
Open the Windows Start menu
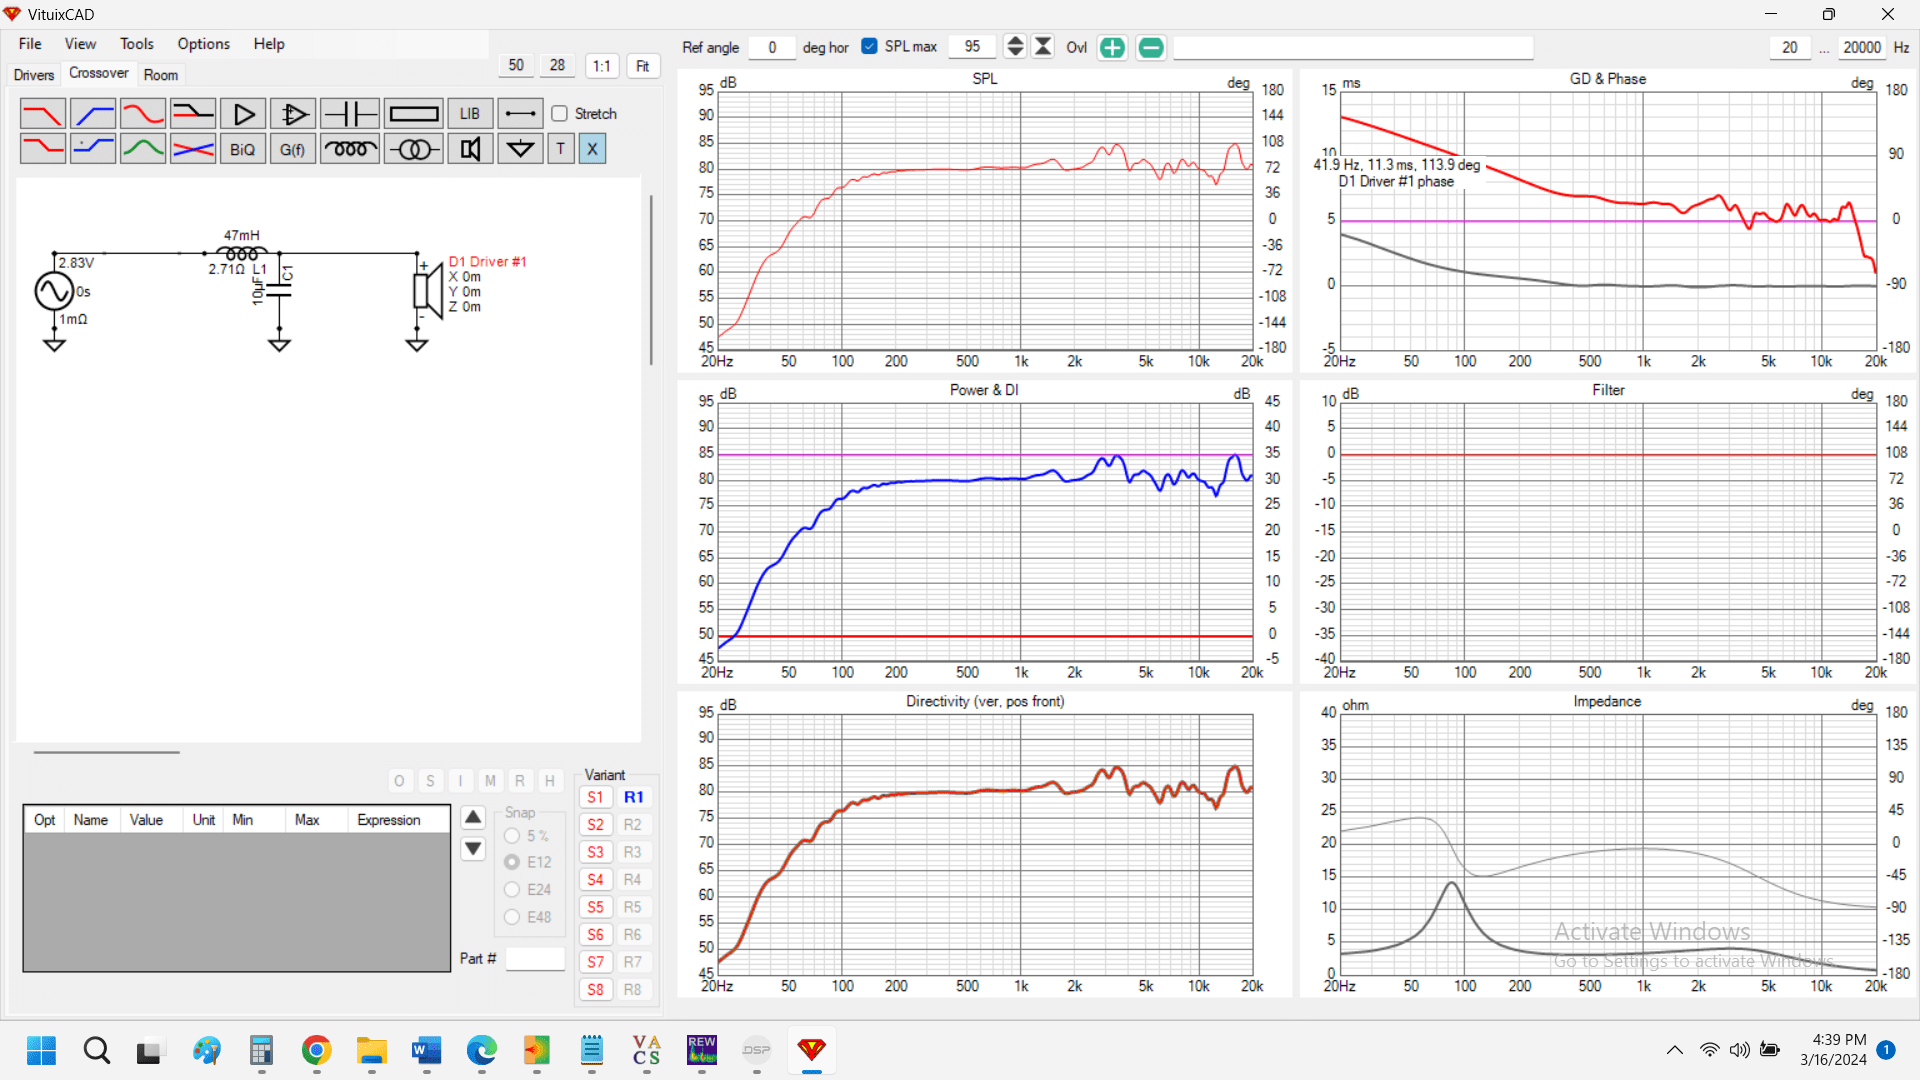41,1050
